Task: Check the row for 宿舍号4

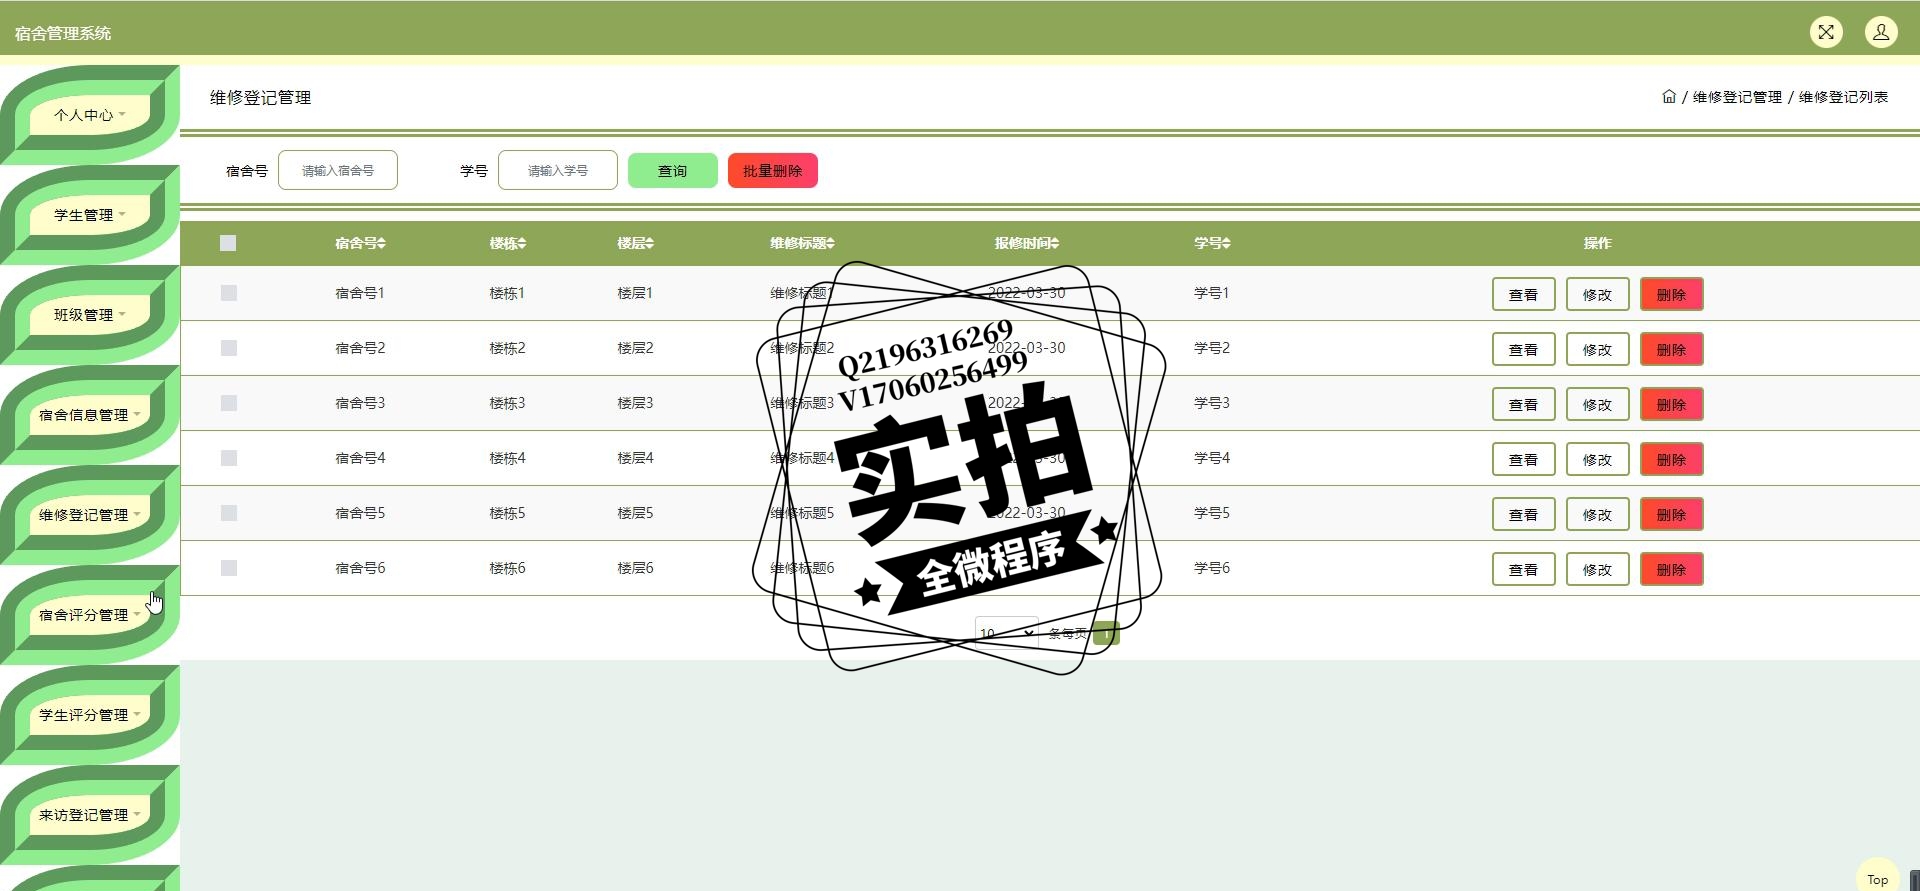Action: 229,458
